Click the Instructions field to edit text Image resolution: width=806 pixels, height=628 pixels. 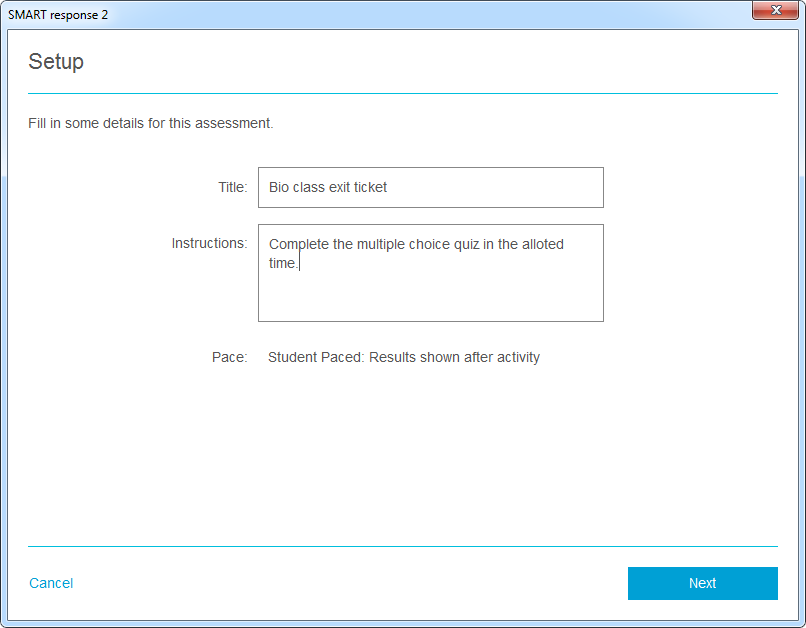click(430, 270)
